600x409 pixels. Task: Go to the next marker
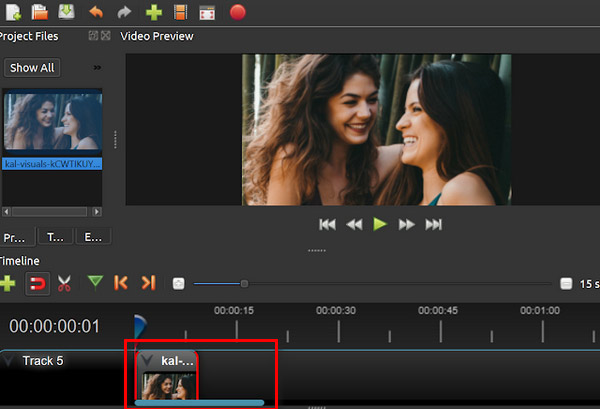pyautogui.click(x=148, y=283)
